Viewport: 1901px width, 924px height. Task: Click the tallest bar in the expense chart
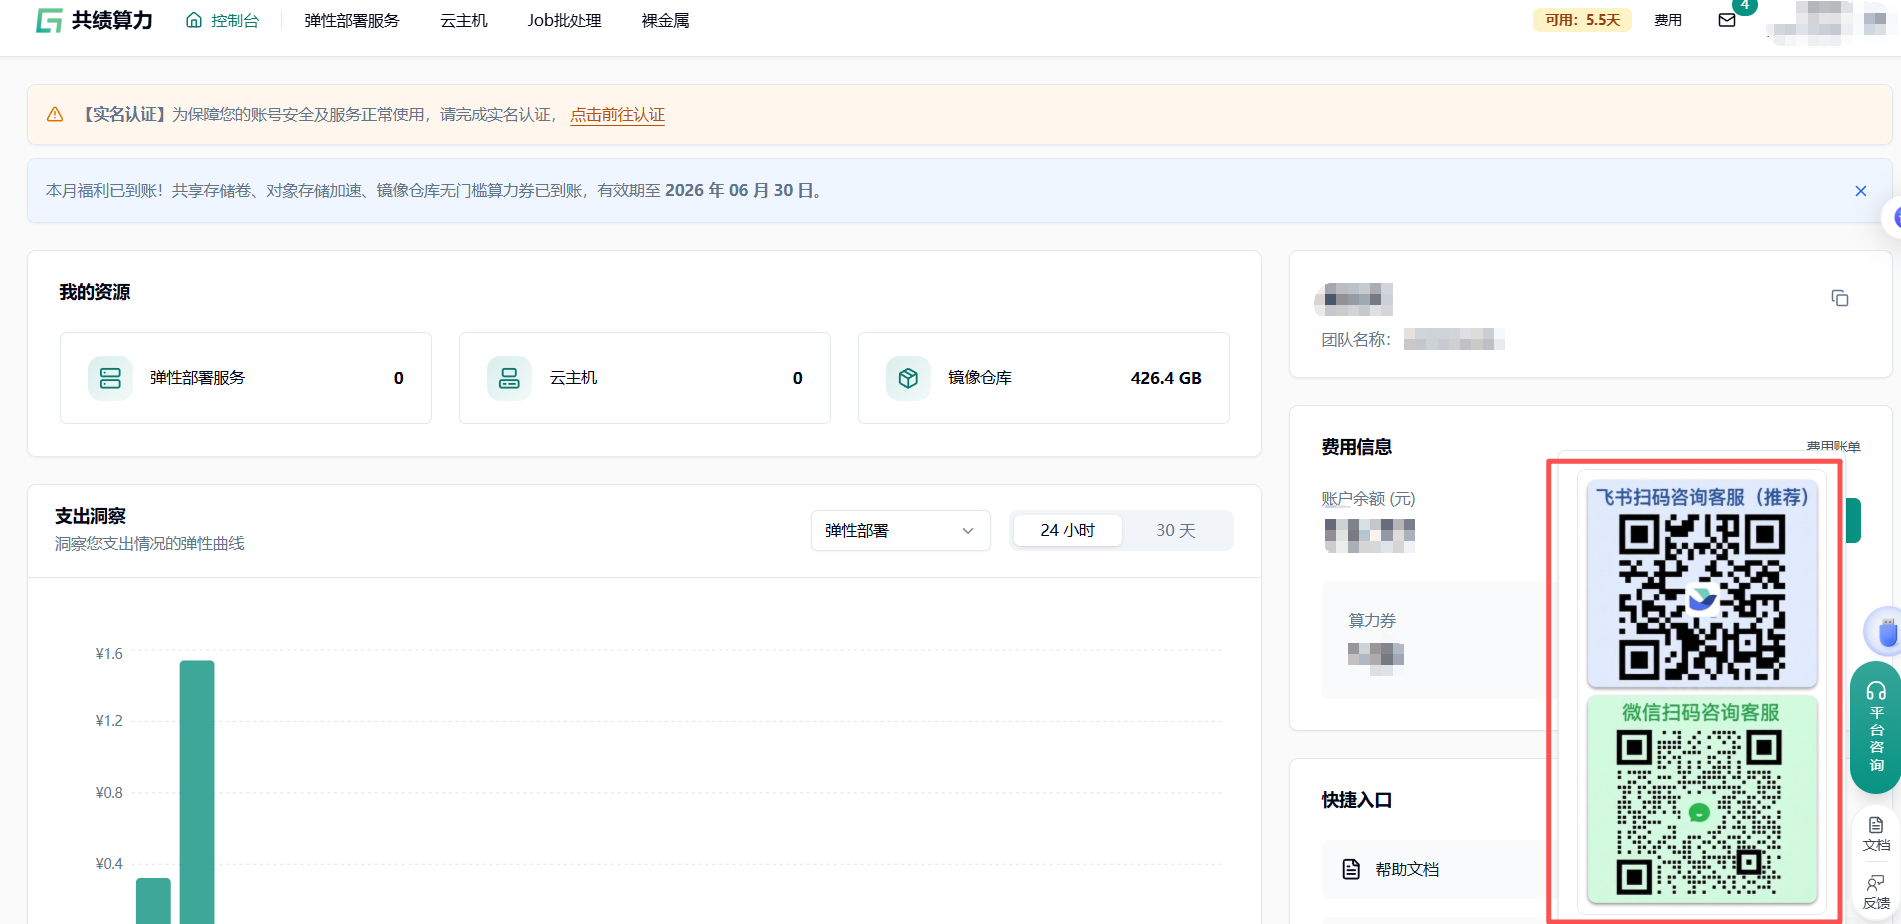[x=197, y=792]
